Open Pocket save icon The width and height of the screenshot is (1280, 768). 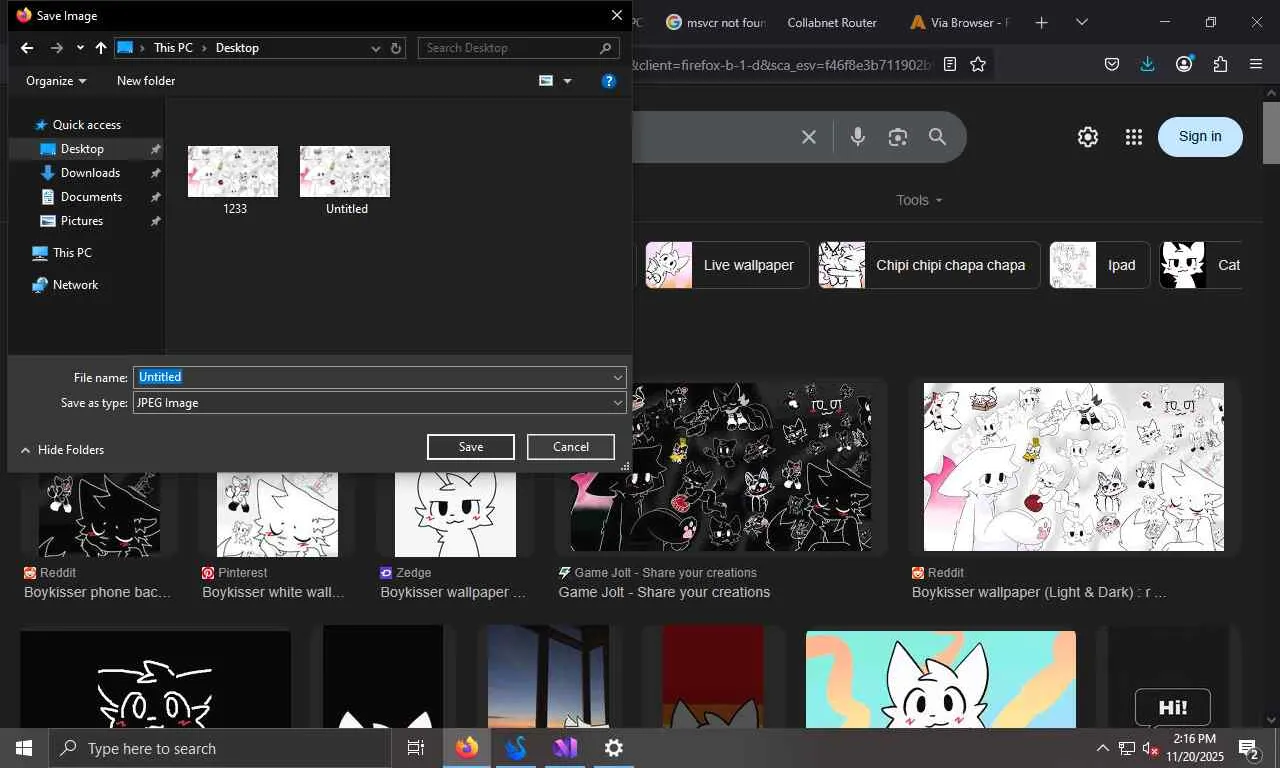(x=1111, y=64)
